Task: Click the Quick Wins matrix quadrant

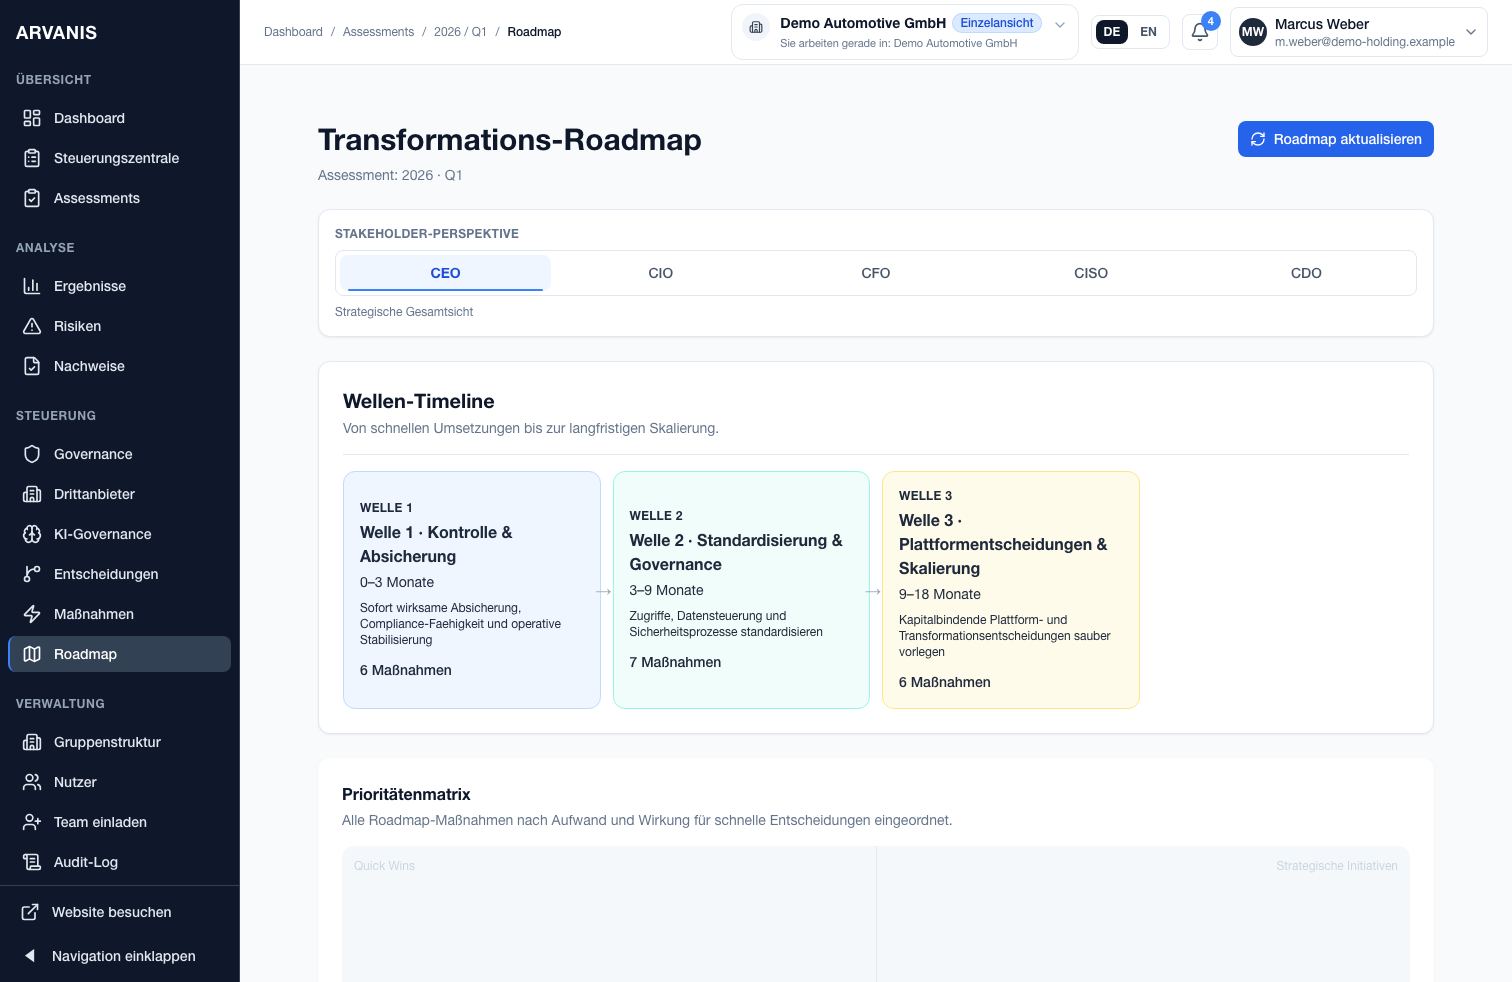Action: click(x=610, y=913)
